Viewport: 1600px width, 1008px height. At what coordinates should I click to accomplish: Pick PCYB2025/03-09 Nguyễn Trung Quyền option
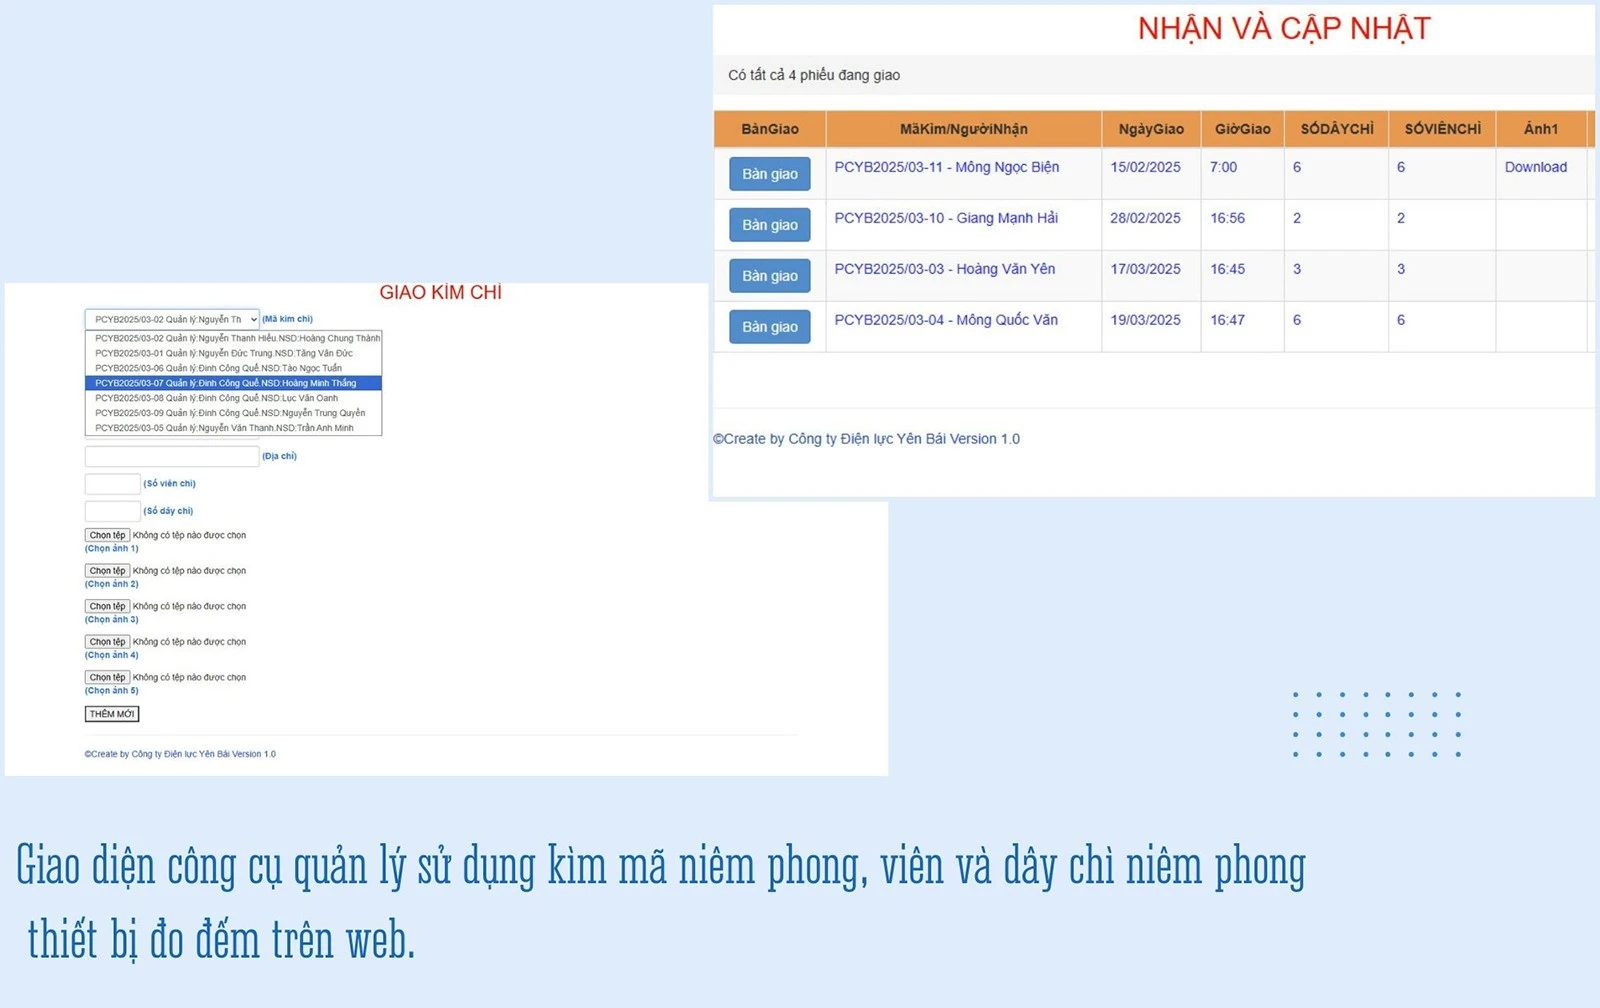pos(233,413)
